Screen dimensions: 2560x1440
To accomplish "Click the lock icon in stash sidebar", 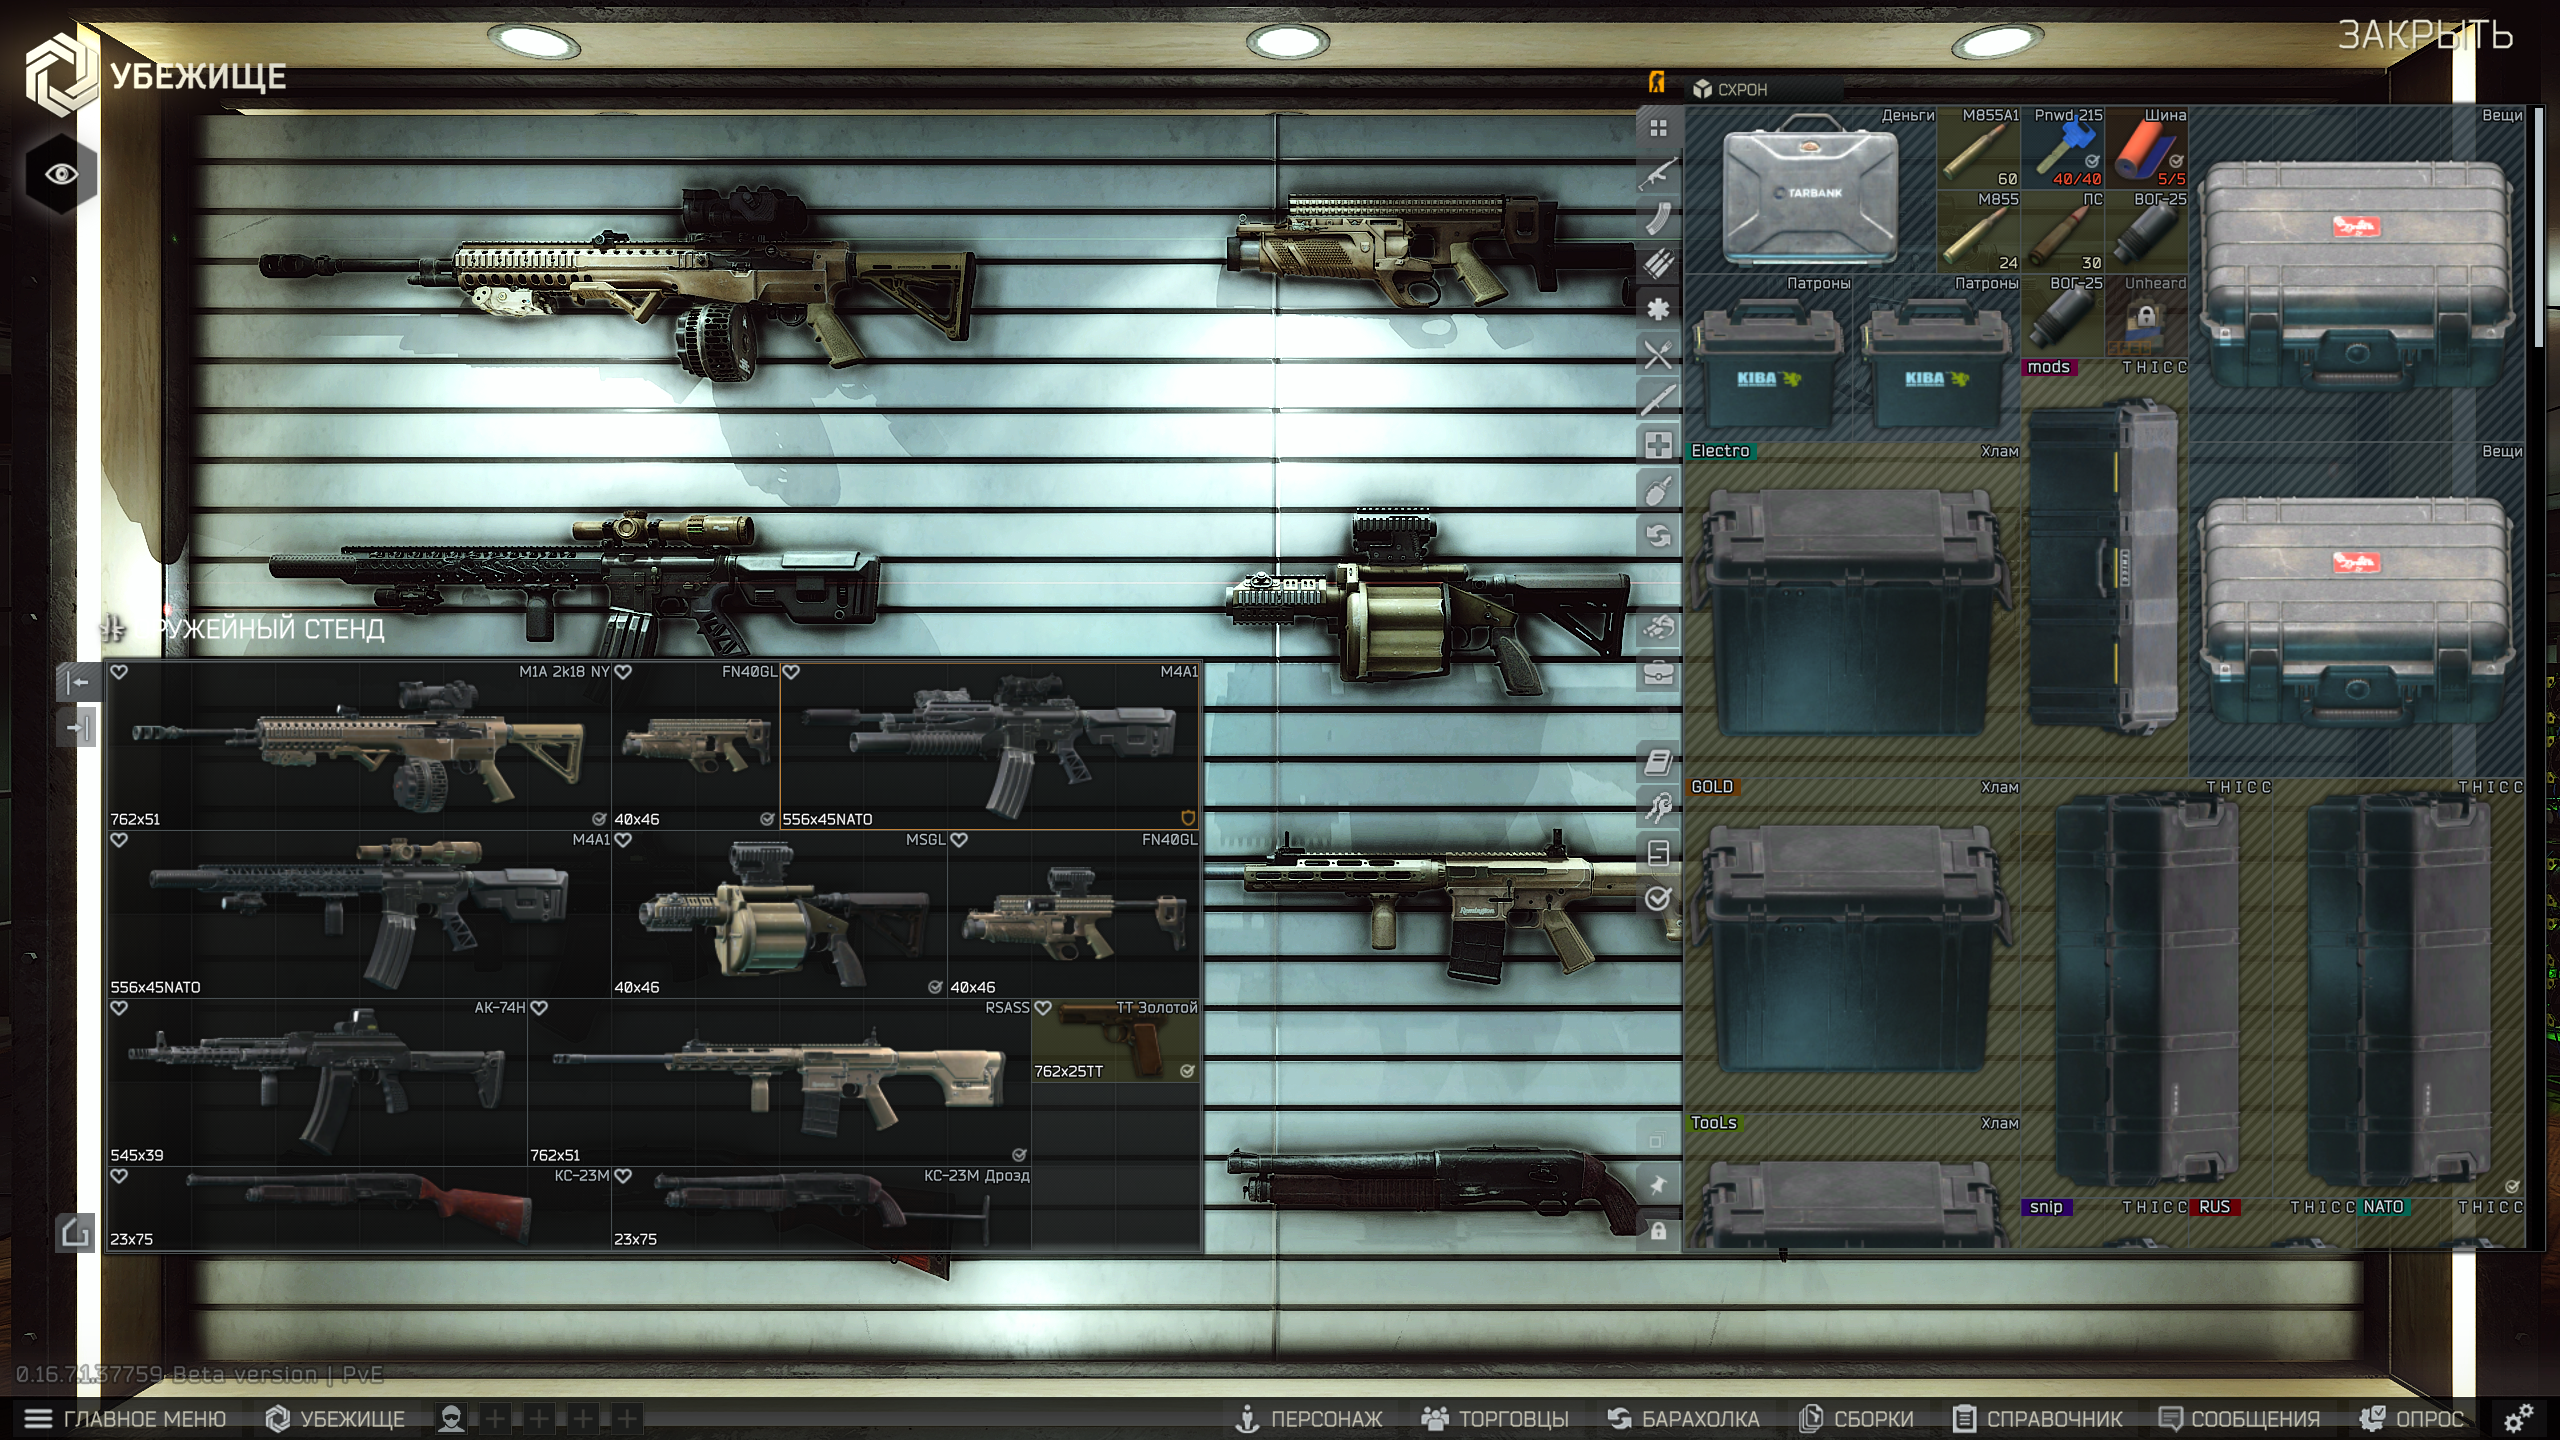I will 1658,1231.
